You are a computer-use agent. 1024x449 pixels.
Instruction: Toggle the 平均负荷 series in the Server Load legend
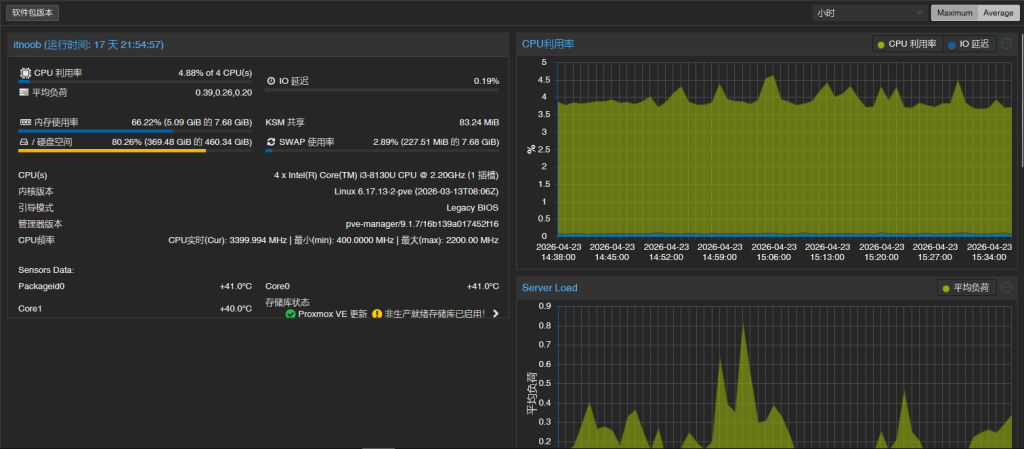click(966, 288)
